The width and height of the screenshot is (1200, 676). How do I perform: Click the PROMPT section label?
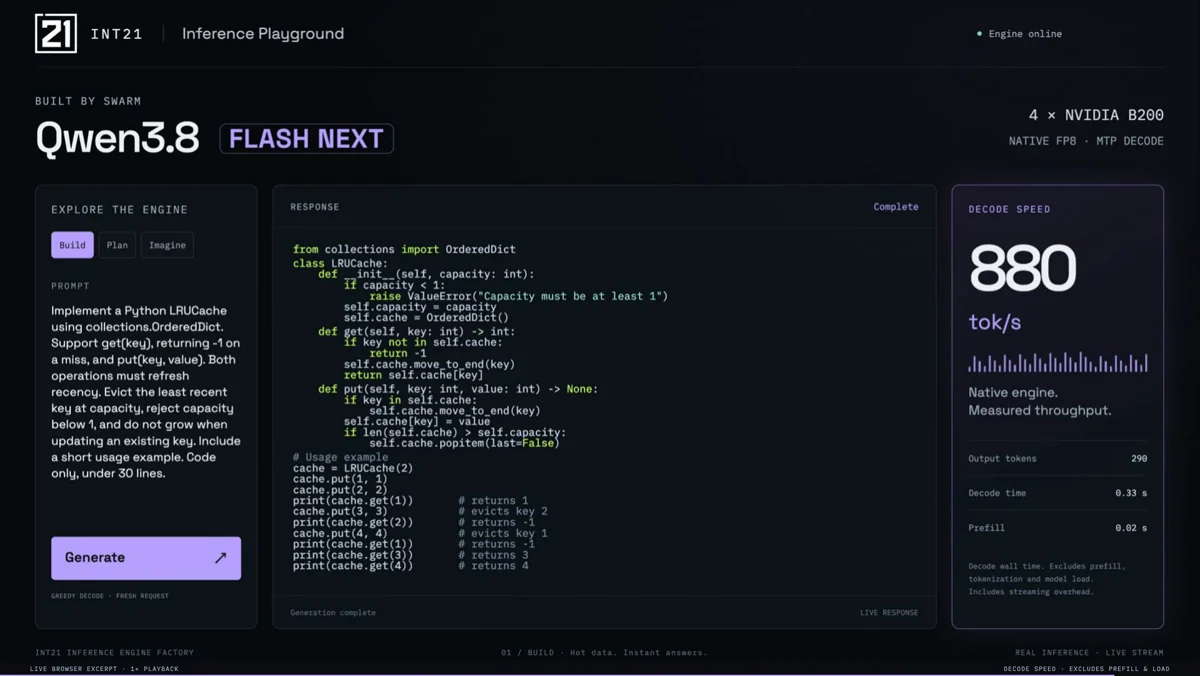pyautogui.click(x=70, y=286)
